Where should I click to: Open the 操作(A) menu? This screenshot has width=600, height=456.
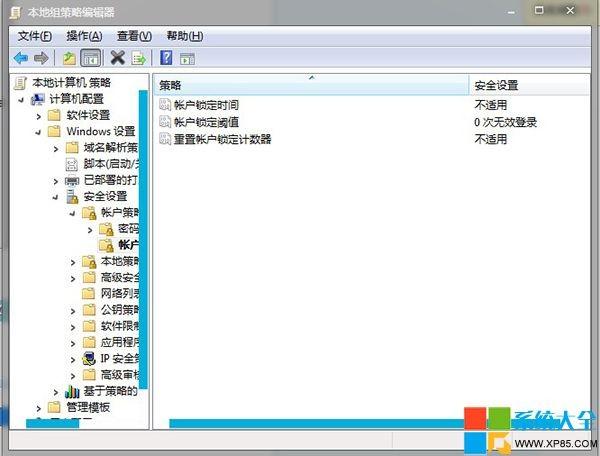pos(84,36)
